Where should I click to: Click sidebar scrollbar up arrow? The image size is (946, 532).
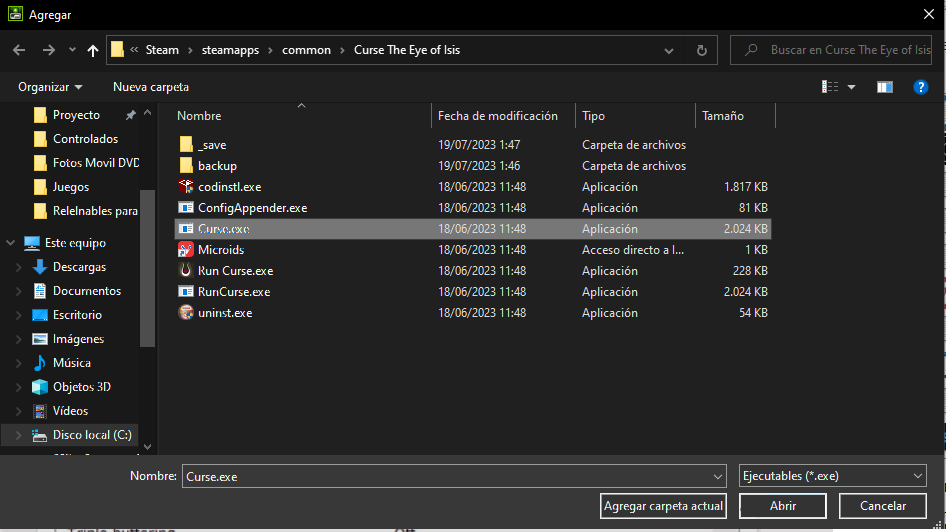tap(147, 113)
